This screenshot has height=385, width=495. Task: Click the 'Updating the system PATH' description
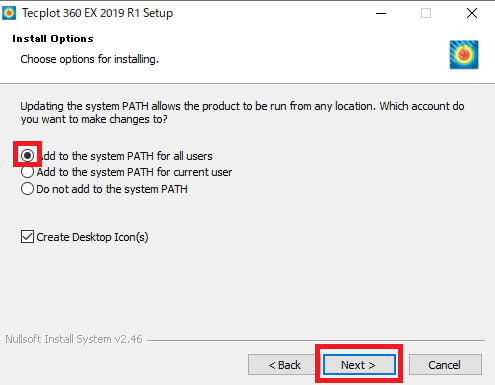pyautogui.click(x=242, y=113)
